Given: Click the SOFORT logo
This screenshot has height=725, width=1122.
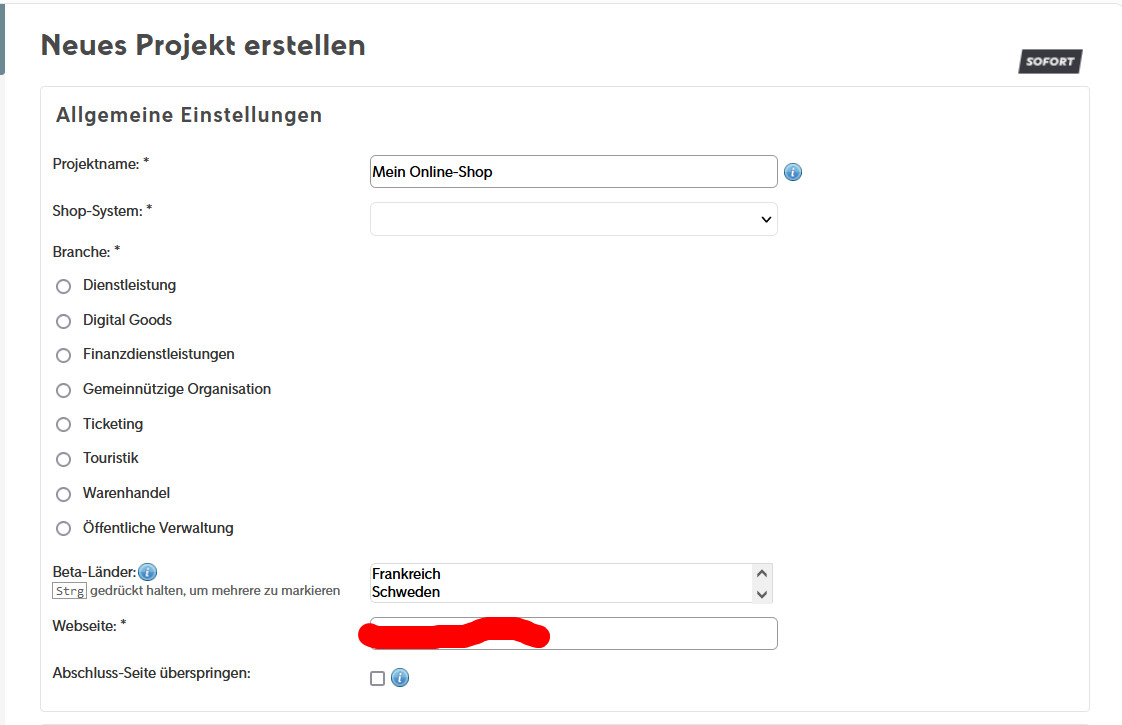Looking at the screenshot, I should pyautogui.click(x=1050, y=62).
